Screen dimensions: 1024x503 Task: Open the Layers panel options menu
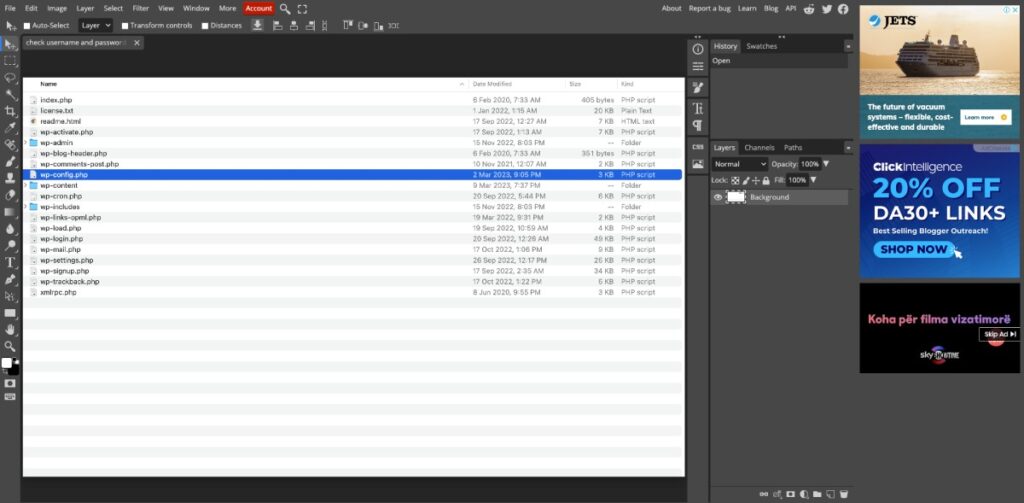848,148
